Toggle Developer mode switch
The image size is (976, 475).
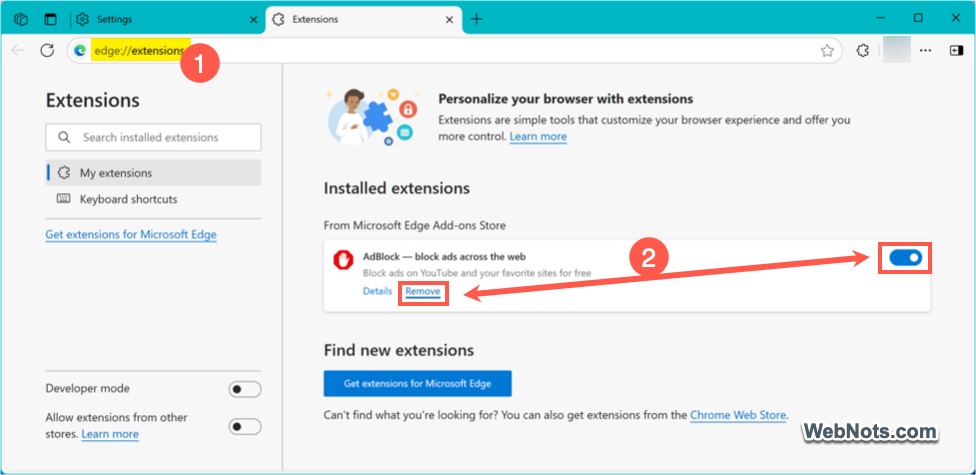245,390
